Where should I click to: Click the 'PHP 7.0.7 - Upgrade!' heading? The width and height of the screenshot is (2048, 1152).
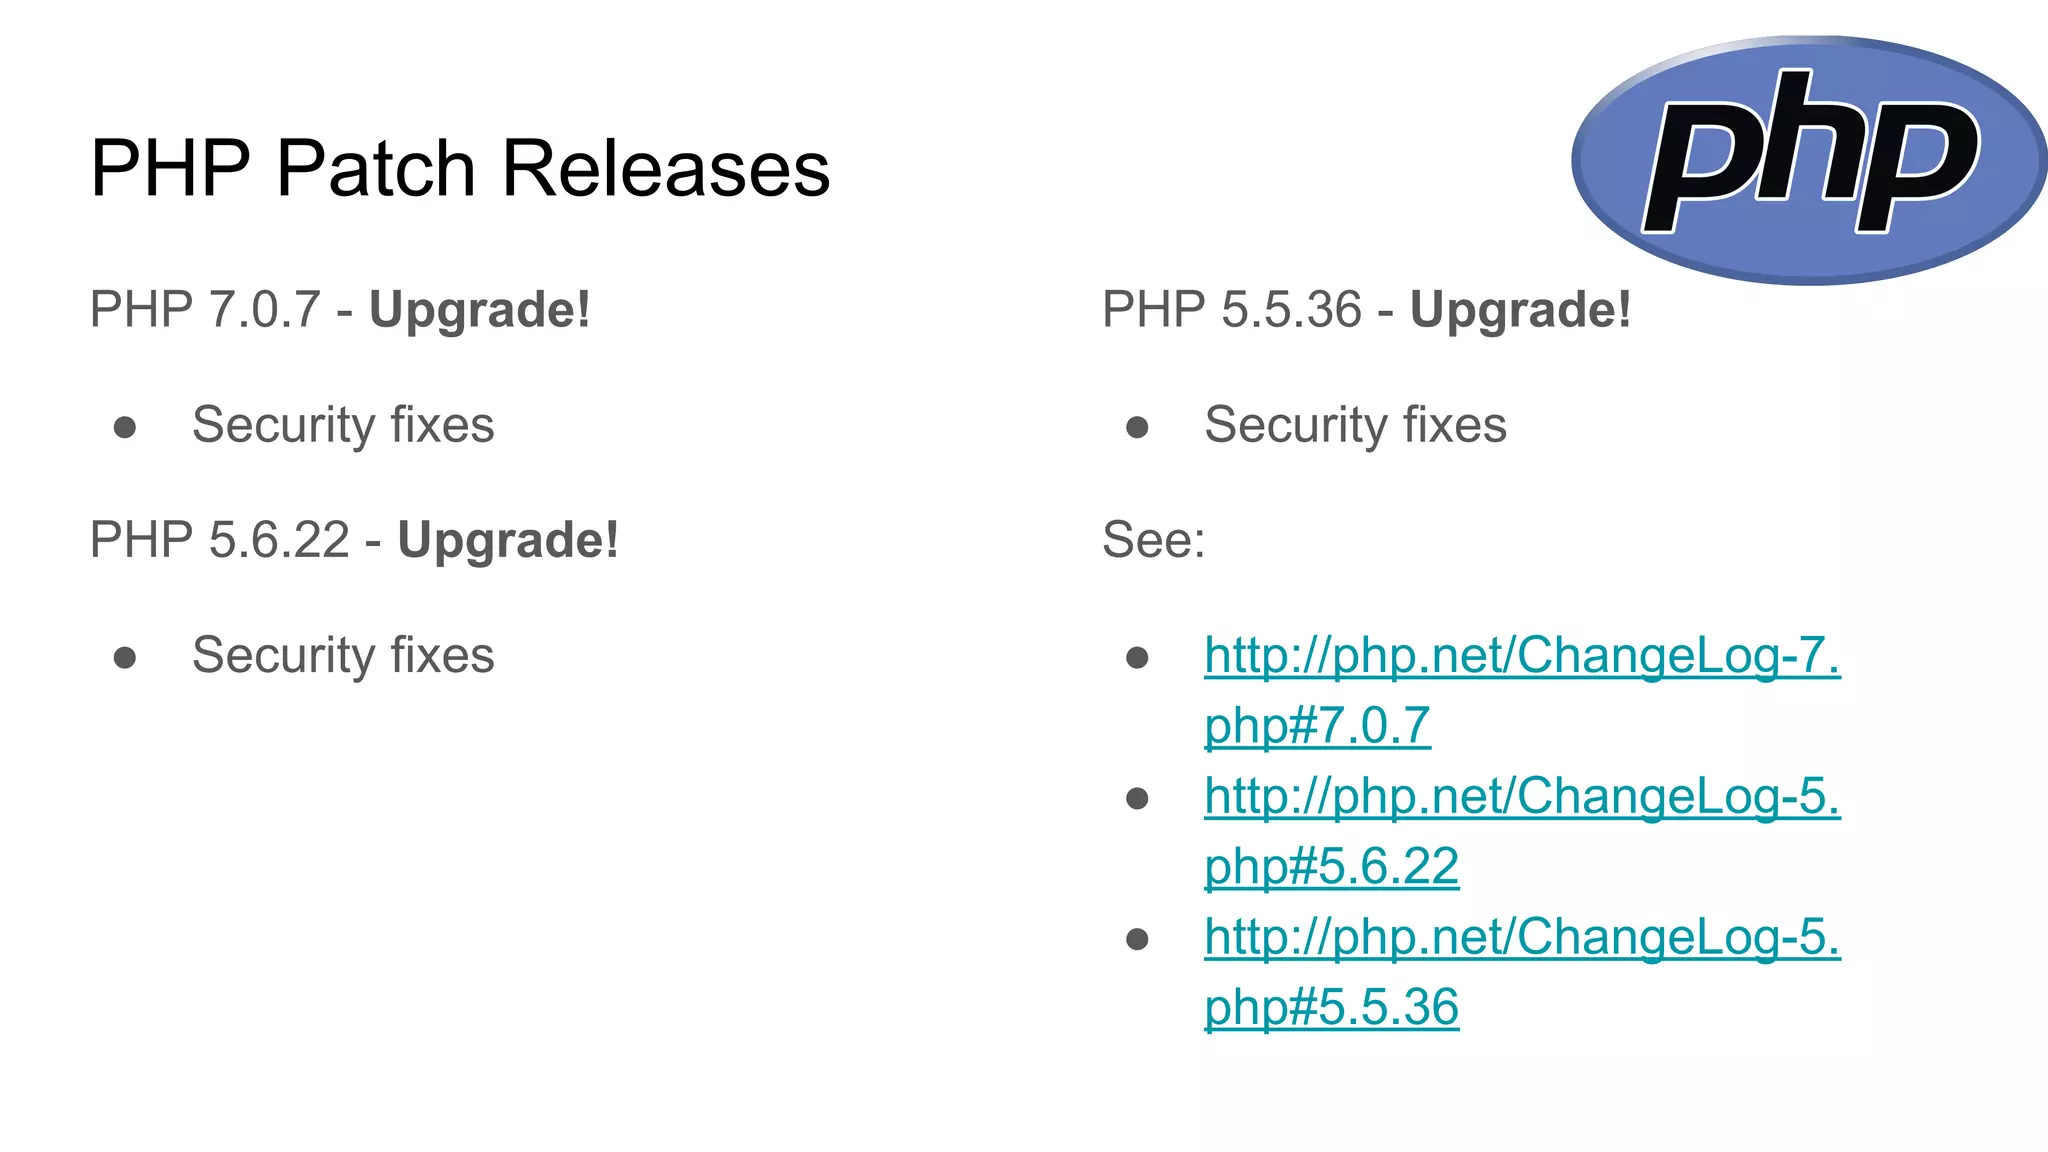pyautogui.click(x=340, y=309)
